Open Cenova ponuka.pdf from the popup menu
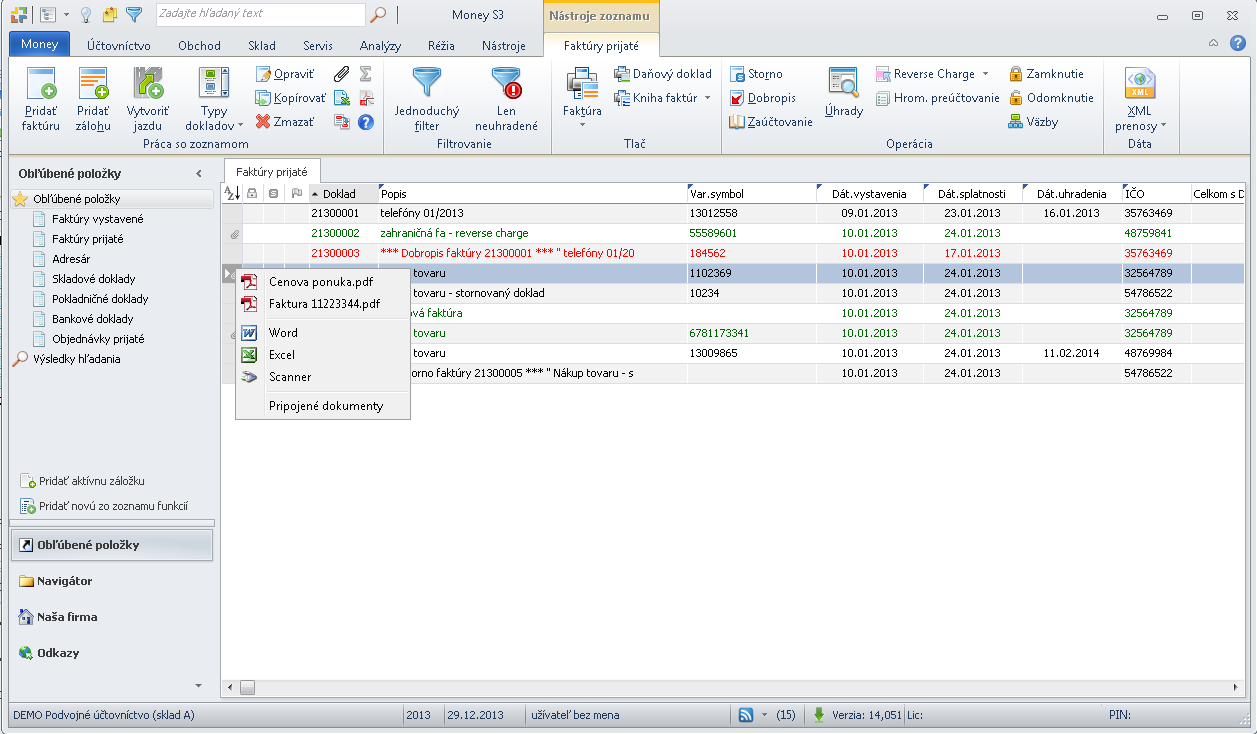Image resolution: width=1257 pixels, height=734 pixels. click(x=323, y=282)
